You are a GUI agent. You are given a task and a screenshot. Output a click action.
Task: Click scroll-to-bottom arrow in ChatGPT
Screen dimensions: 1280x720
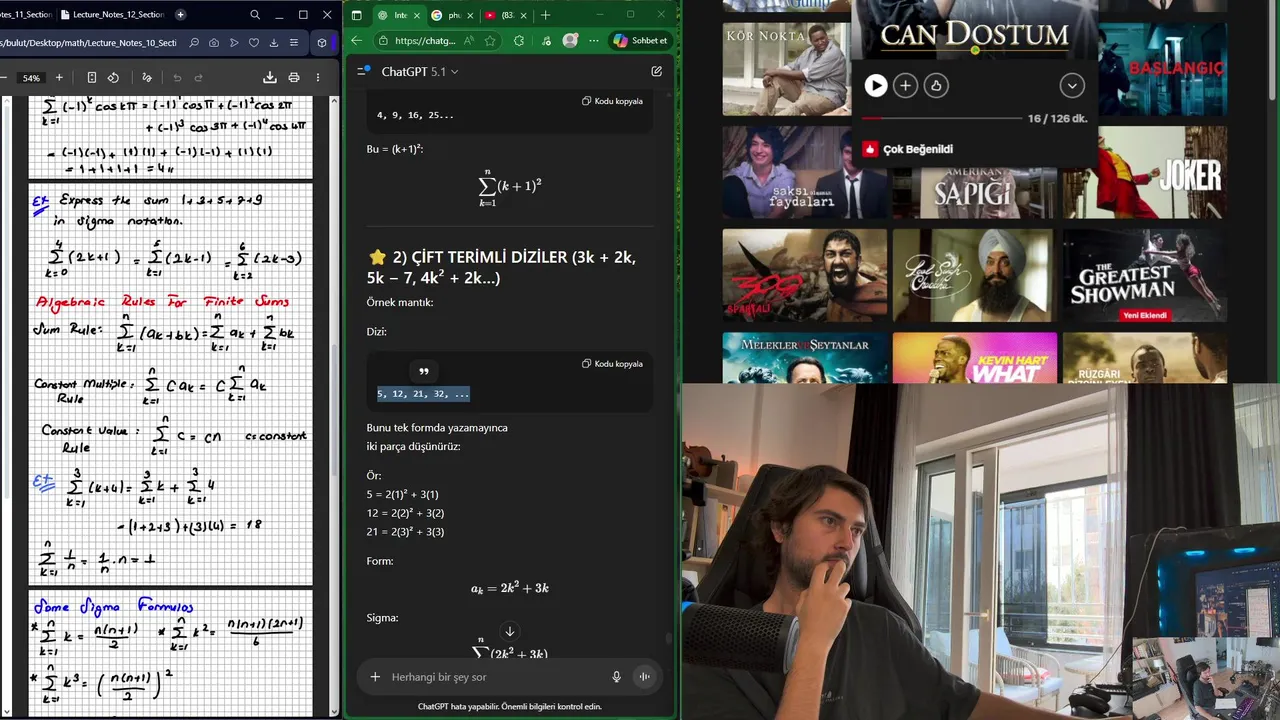[x=510, y=632]
